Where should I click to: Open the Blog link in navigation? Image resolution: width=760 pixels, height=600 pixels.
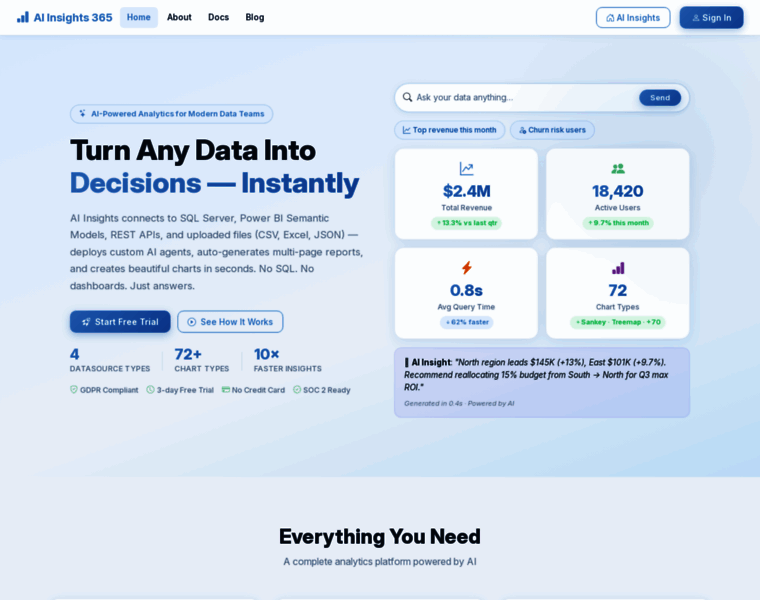[x=254, y=17]
